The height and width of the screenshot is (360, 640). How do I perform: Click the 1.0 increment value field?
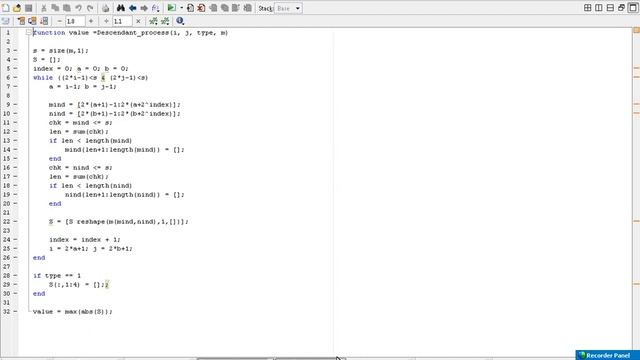pos(75,21)
